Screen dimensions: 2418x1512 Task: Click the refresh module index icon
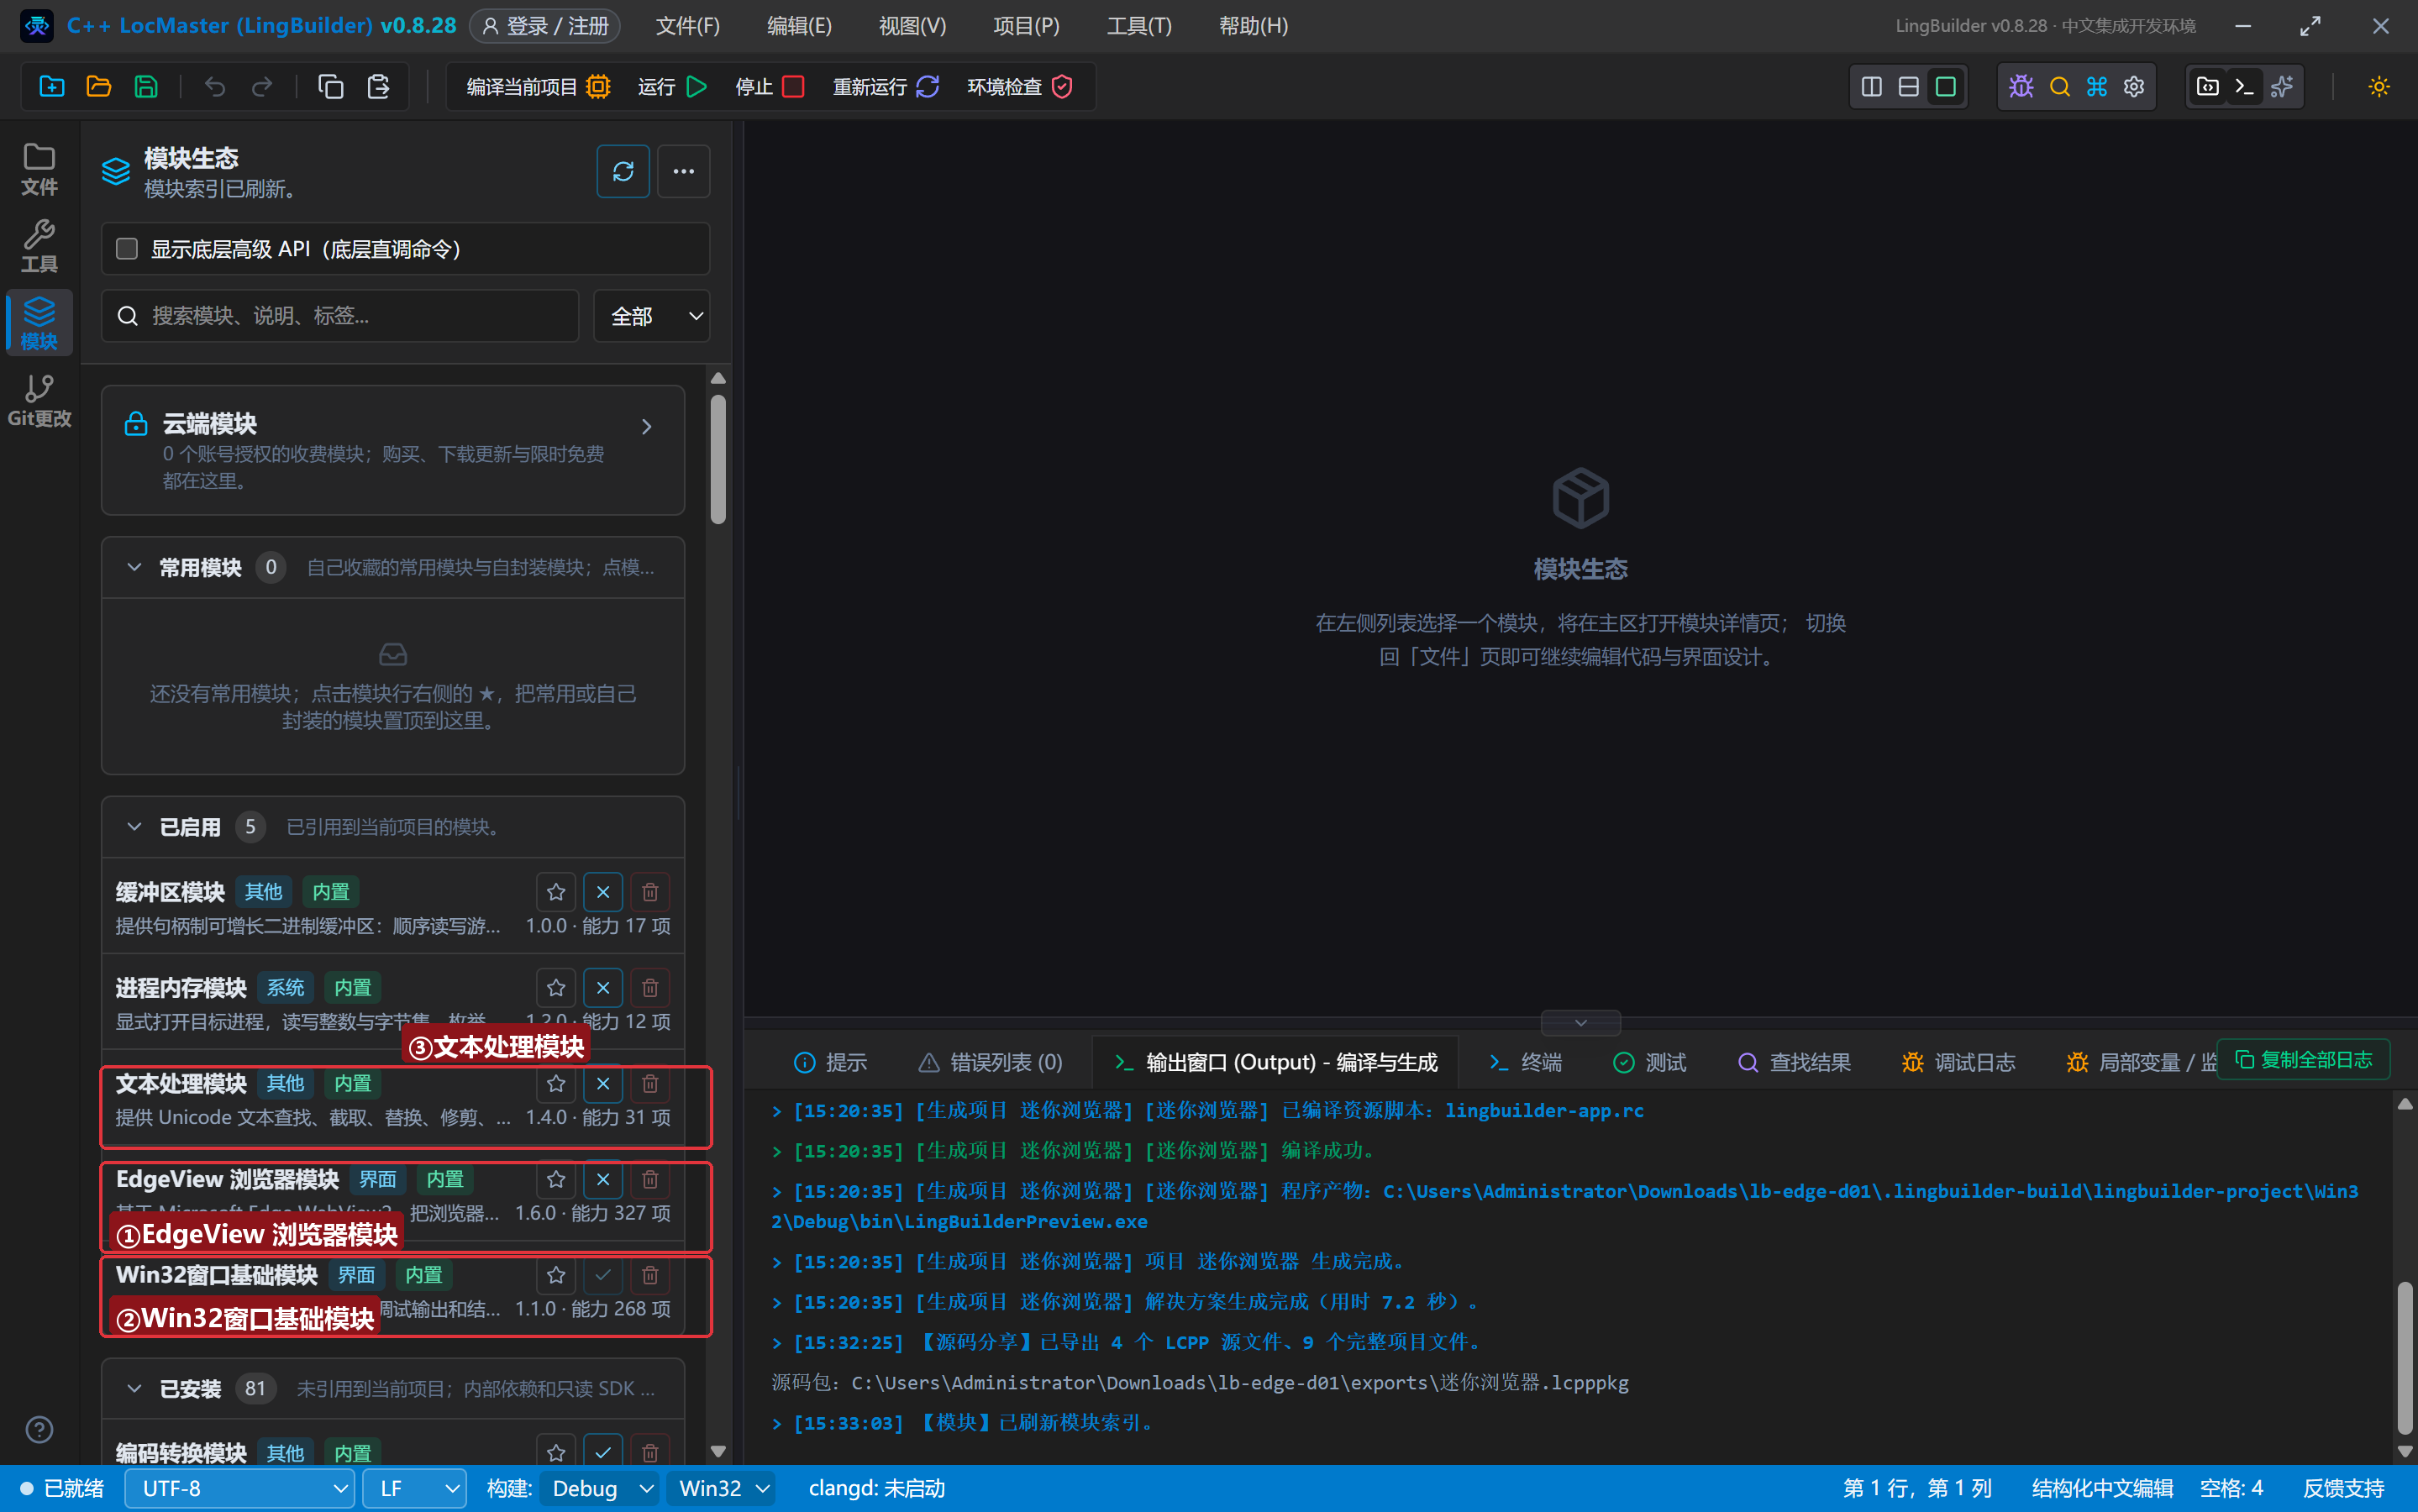[x=622, y=172]
